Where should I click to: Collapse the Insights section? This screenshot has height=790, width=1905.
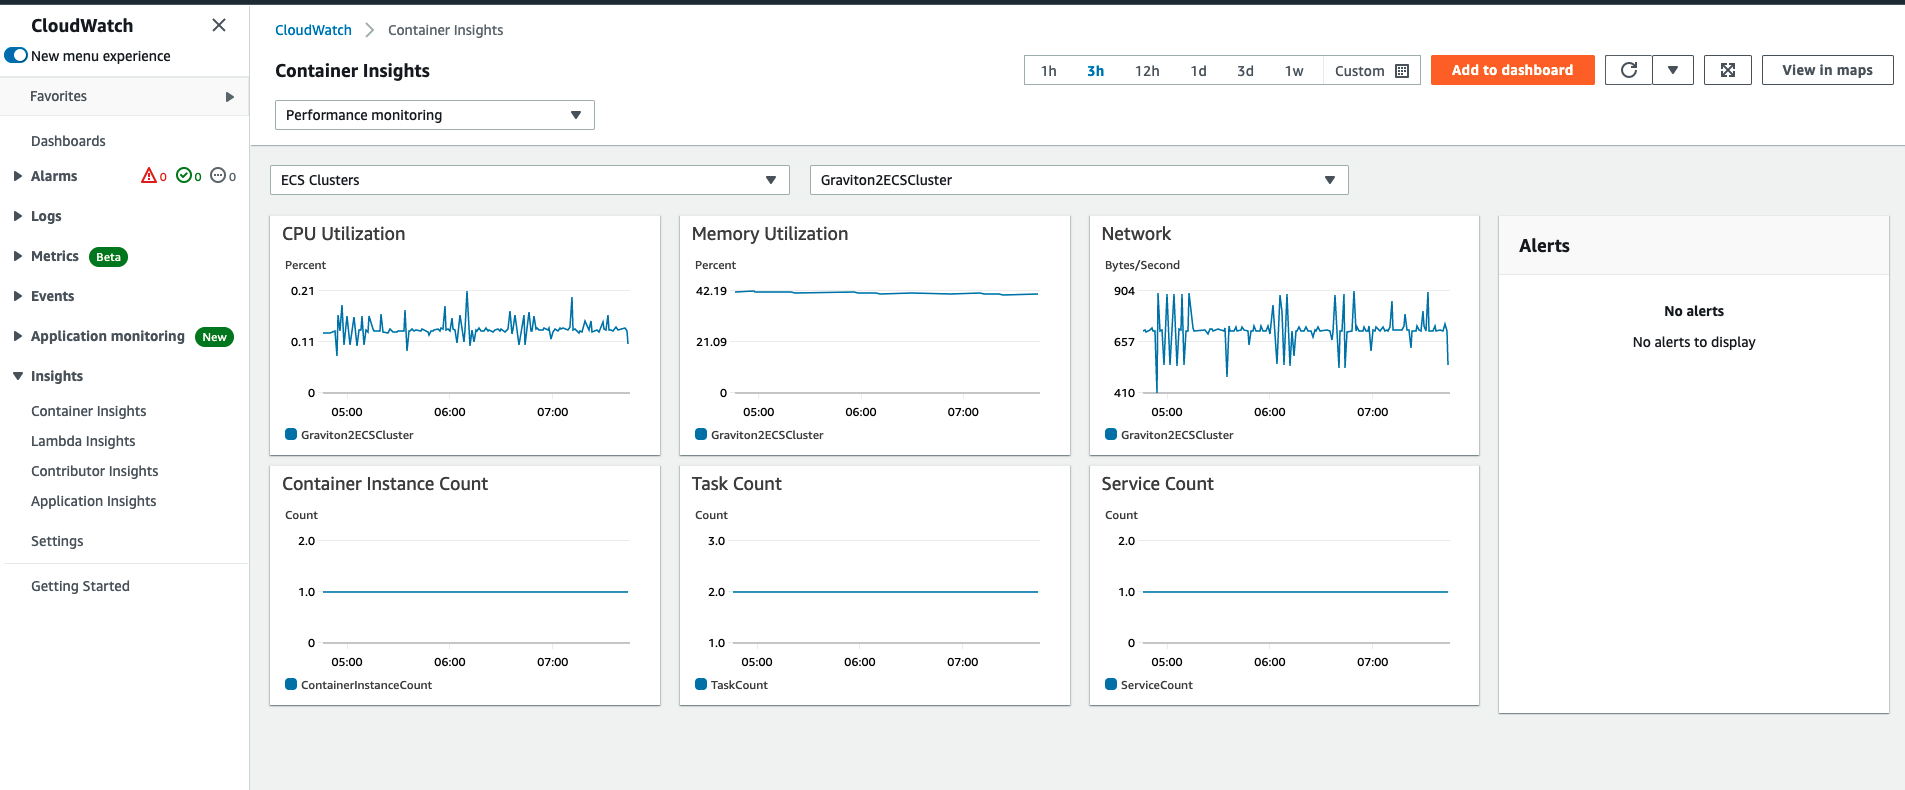pos(18,376)
